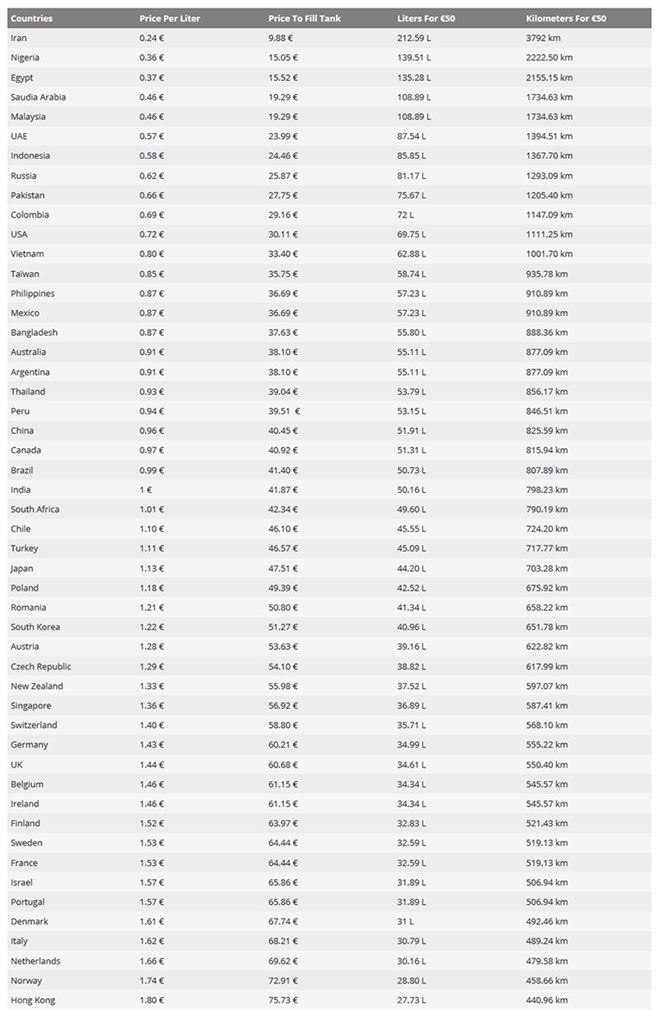The image size is (665, 1024).
Task: Select the Liters For €50 header
Action: [426, 18]
